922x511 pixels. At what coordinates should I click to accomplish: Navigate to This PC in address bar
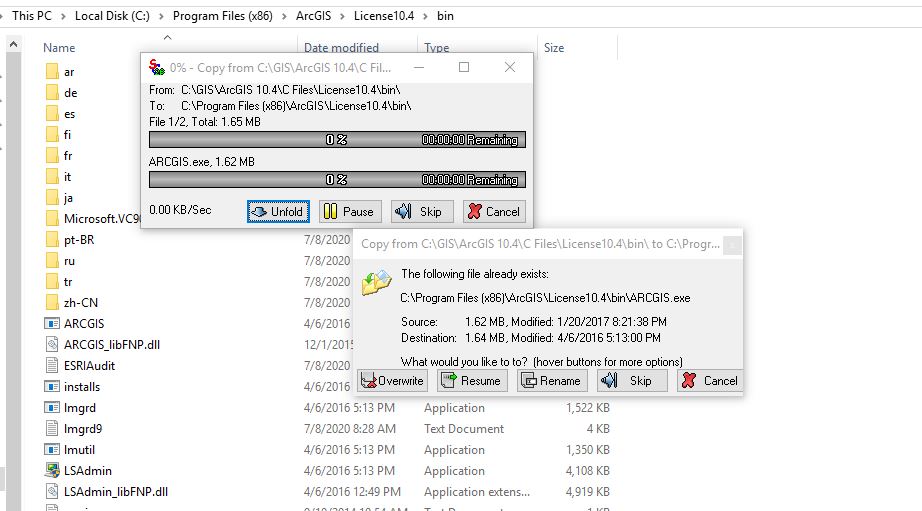click(32, 16)
